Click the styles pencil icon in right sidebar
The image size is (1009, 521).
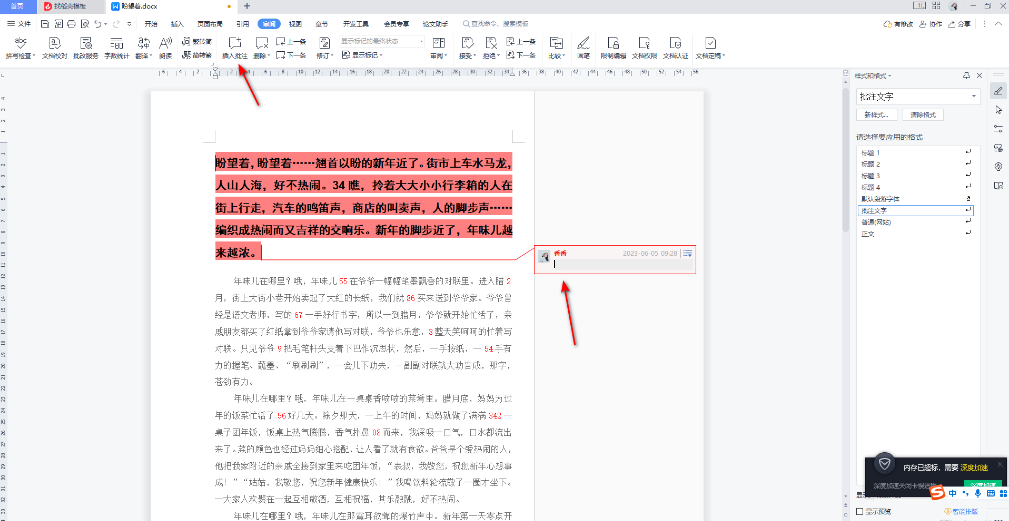(998, 91)
